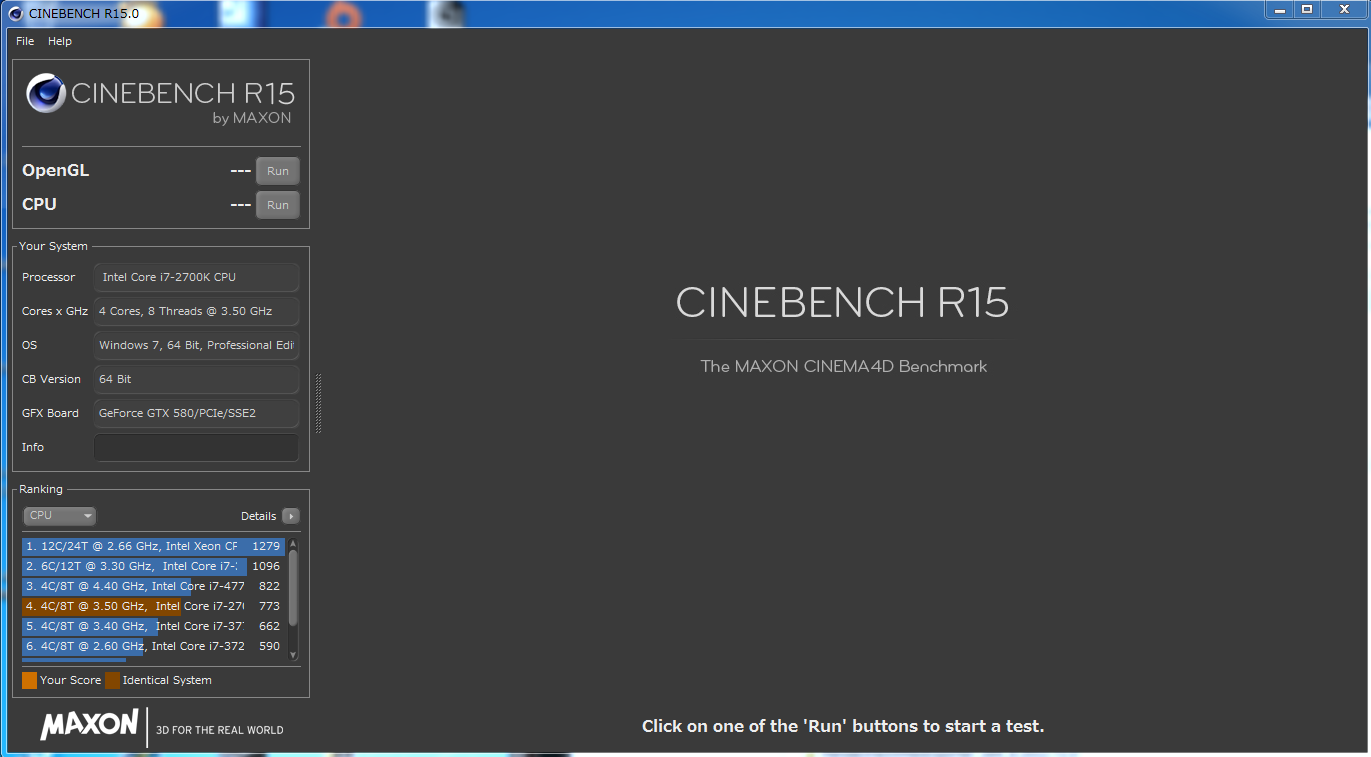Click the MAXON logo at the bottom left
The image size is (1371, 757).
click(89, 725)
